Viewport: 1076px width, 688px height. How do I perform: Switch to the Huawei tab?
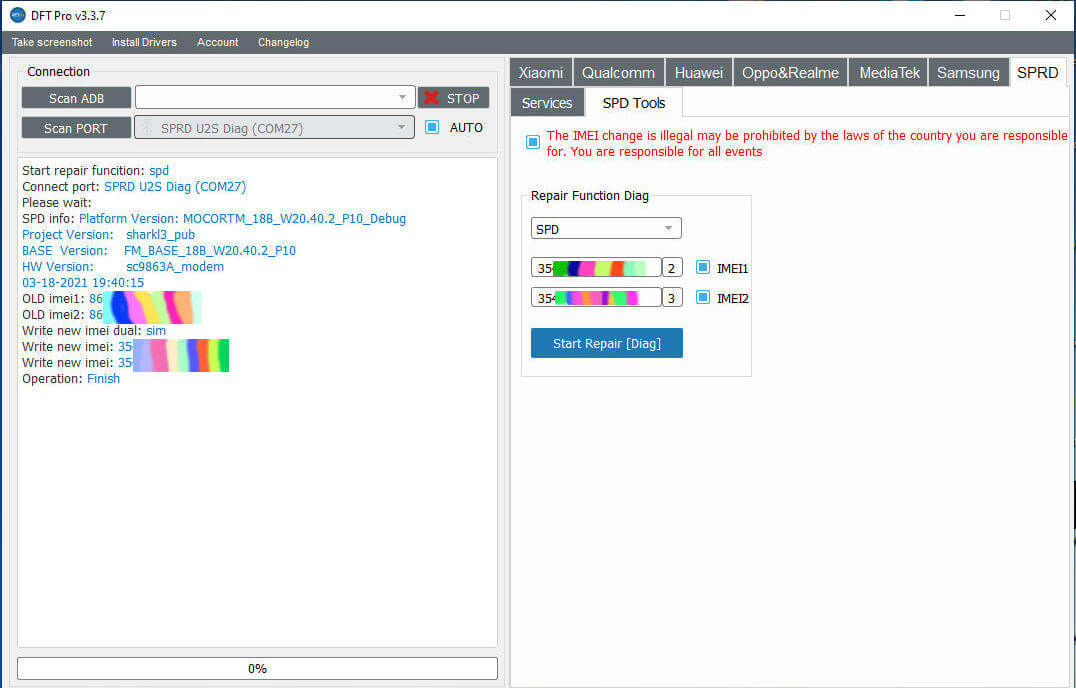pos(699,73)
